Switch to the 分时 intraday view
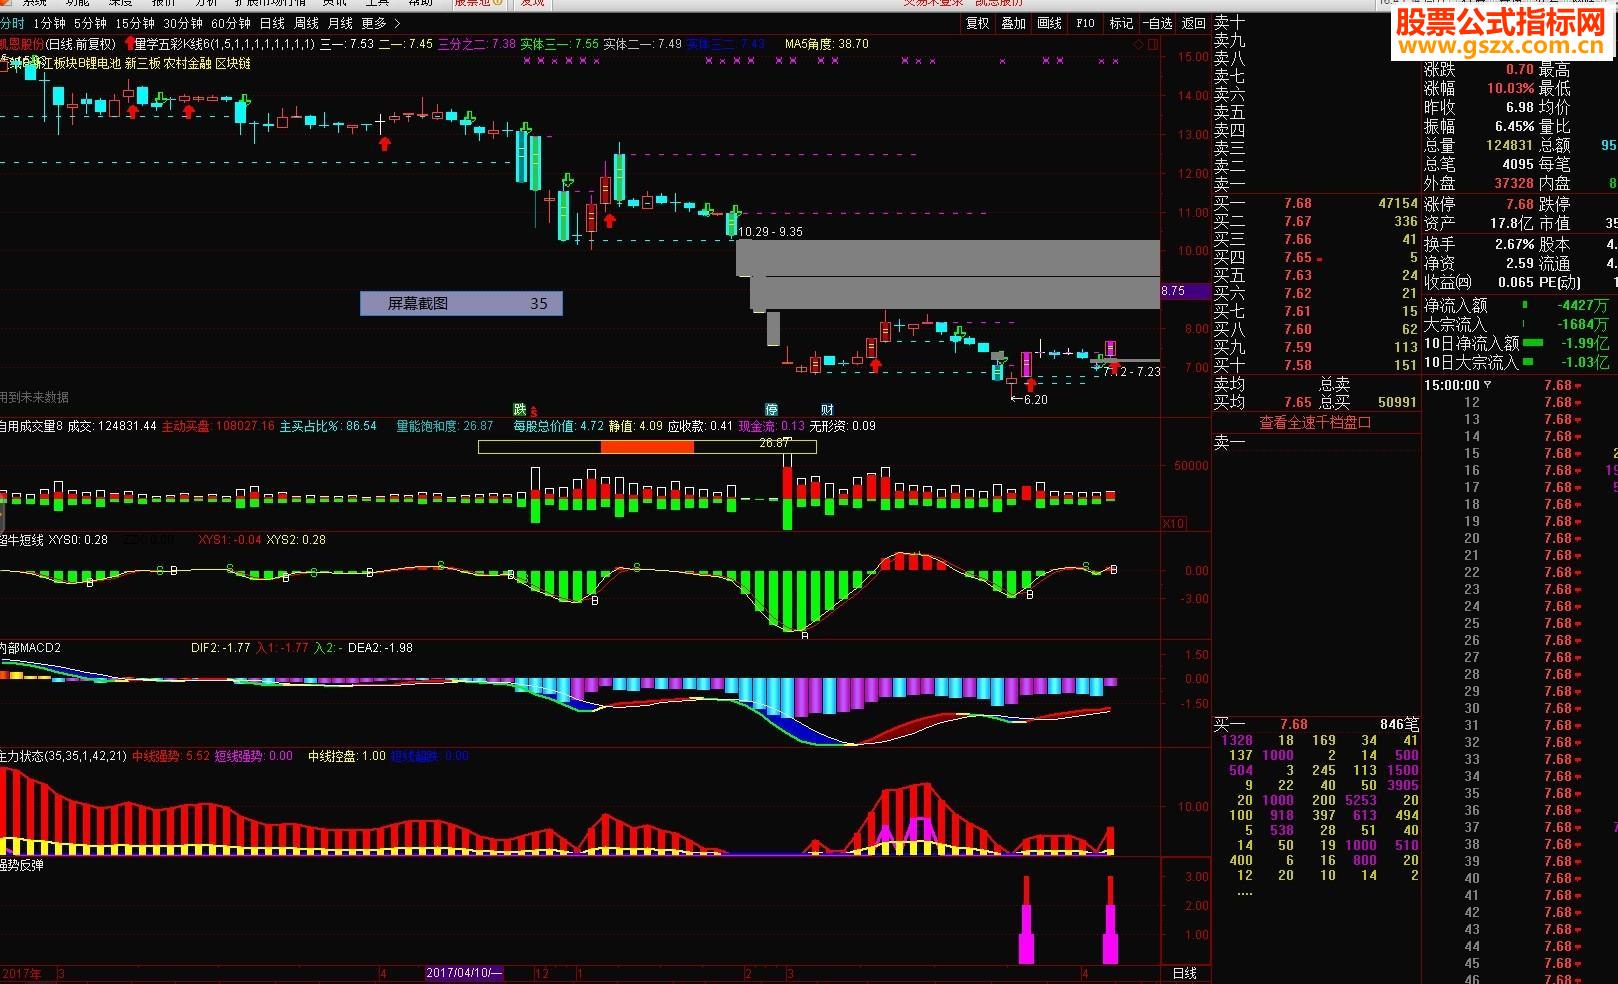The width and height of the screenshot is (1618, 984). tap(12, 23)
